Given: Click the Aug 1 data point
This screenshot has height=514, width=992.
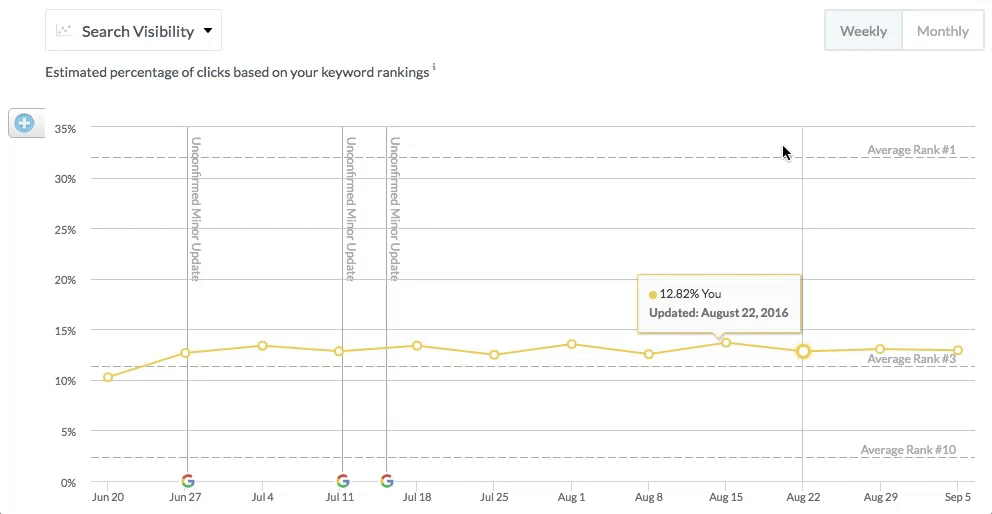Looking at the screenshot, I should click(571, 344).
